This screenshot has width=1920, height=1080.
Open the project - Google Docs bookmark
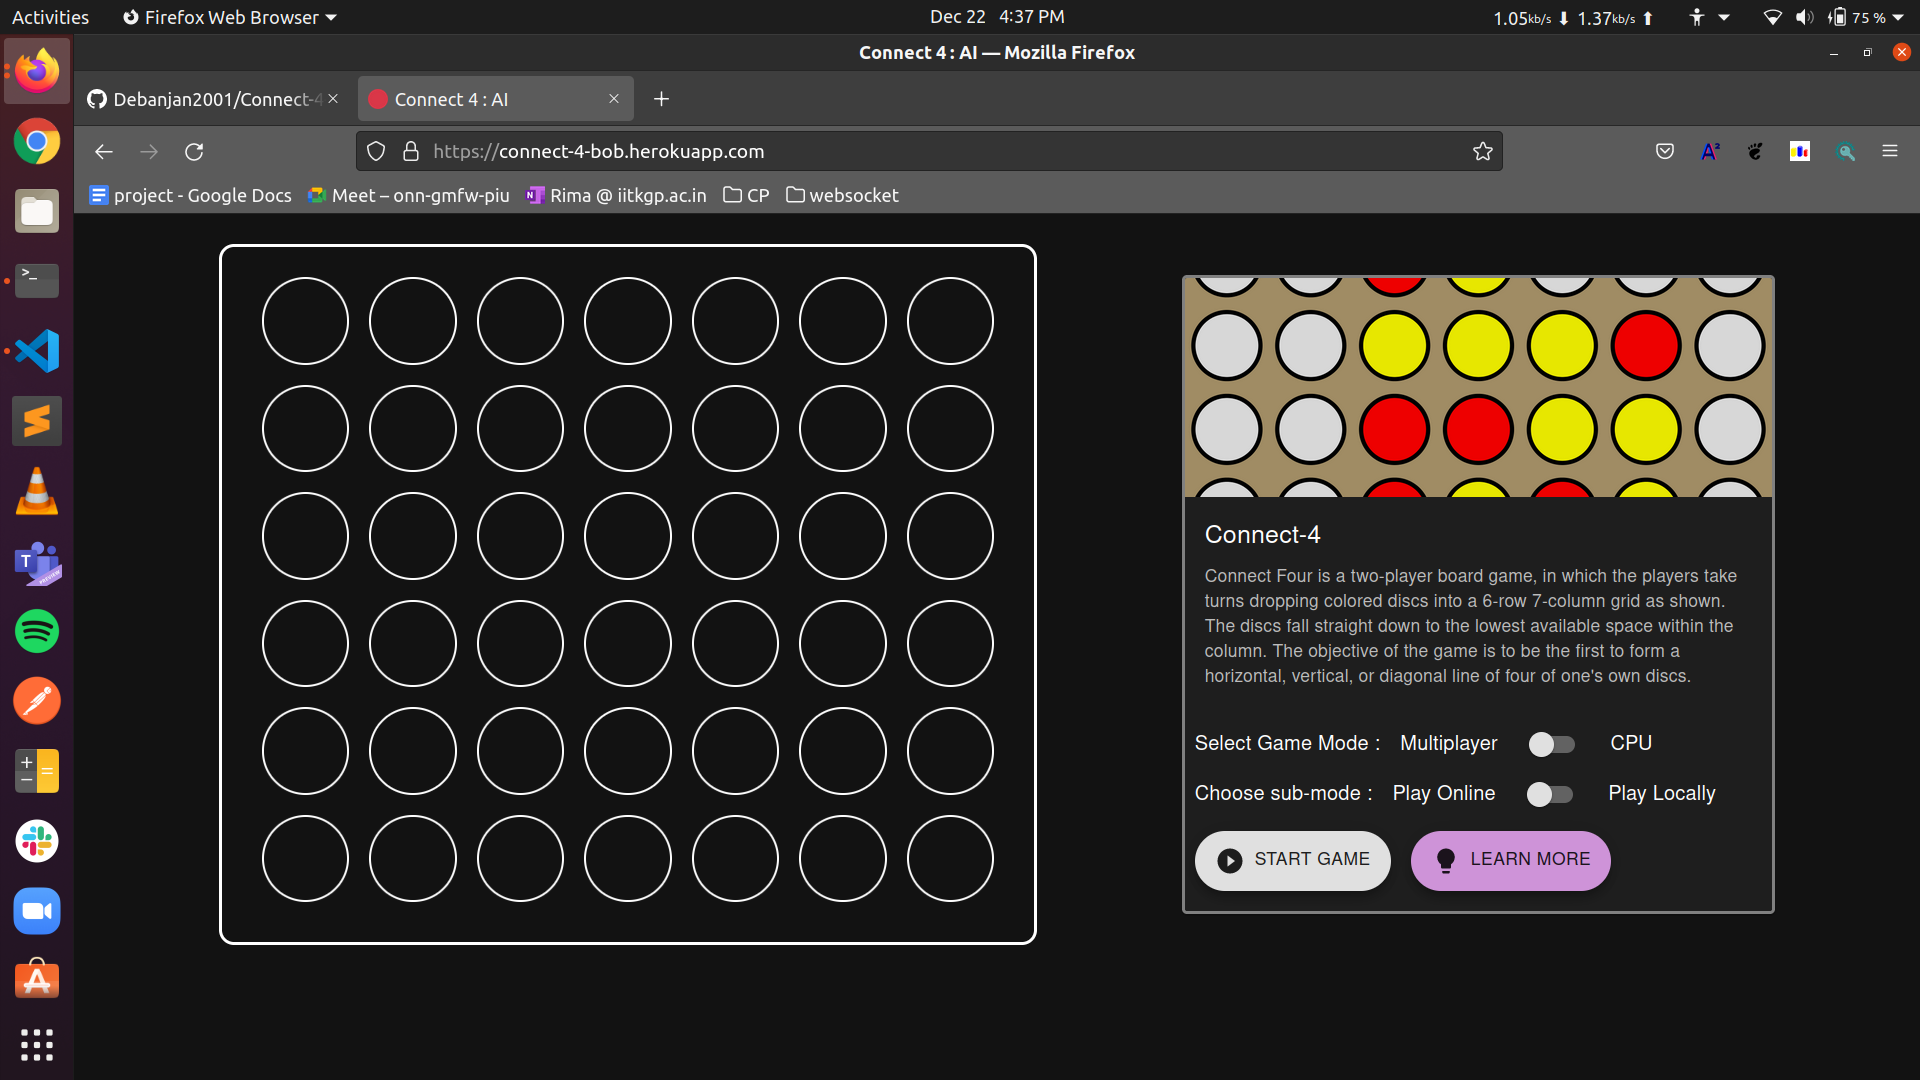(191, 195)
